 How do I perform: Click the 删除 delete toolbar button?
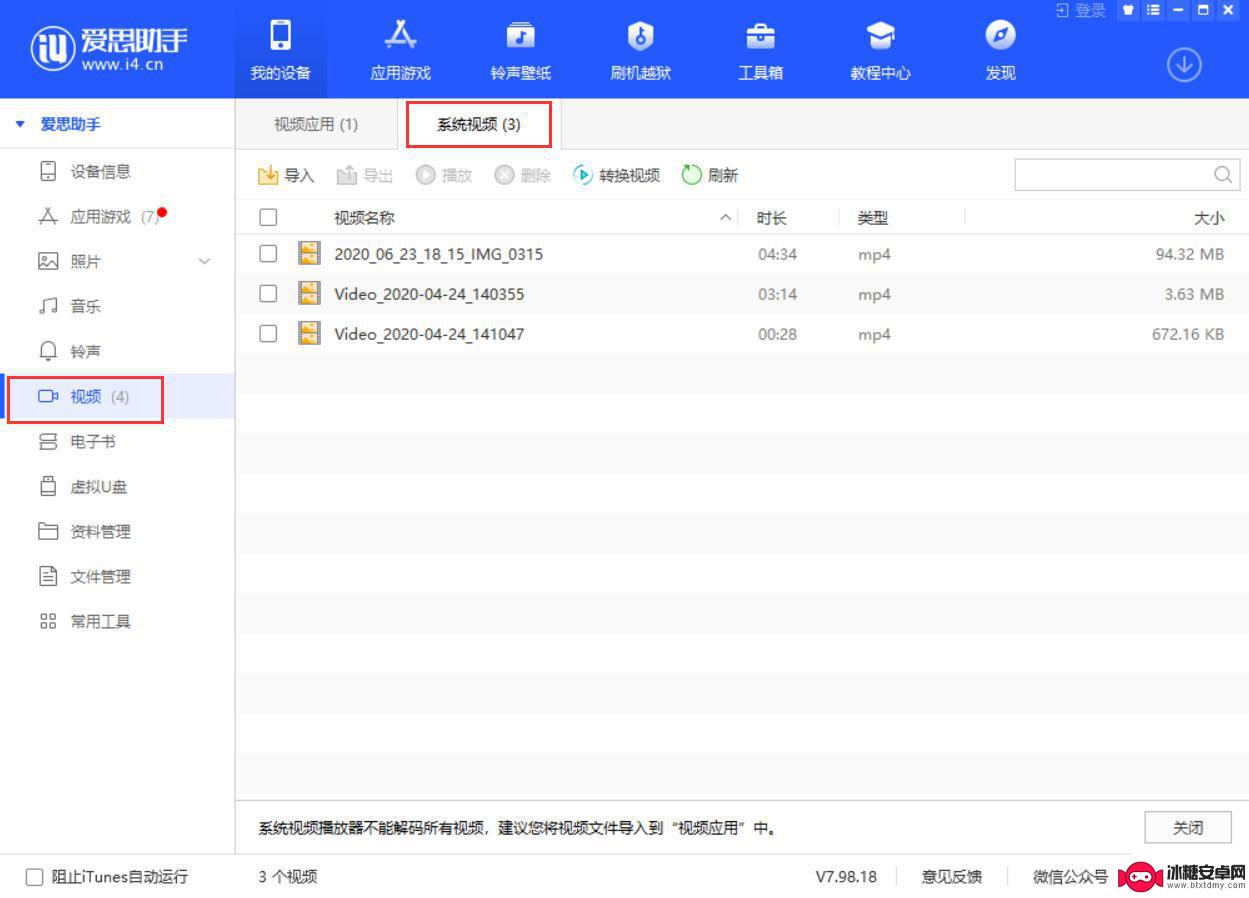click(523, 175)
